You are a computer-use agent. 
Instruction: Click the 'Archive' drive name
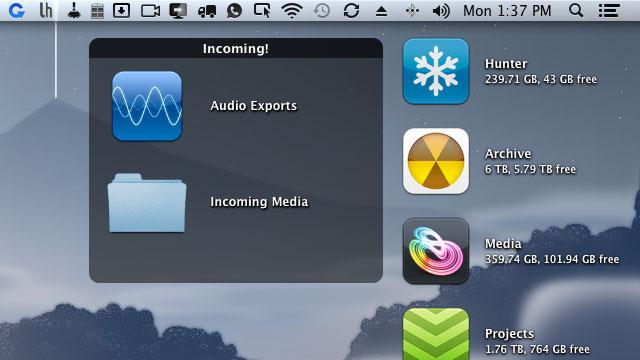click(x=508, y=153)
